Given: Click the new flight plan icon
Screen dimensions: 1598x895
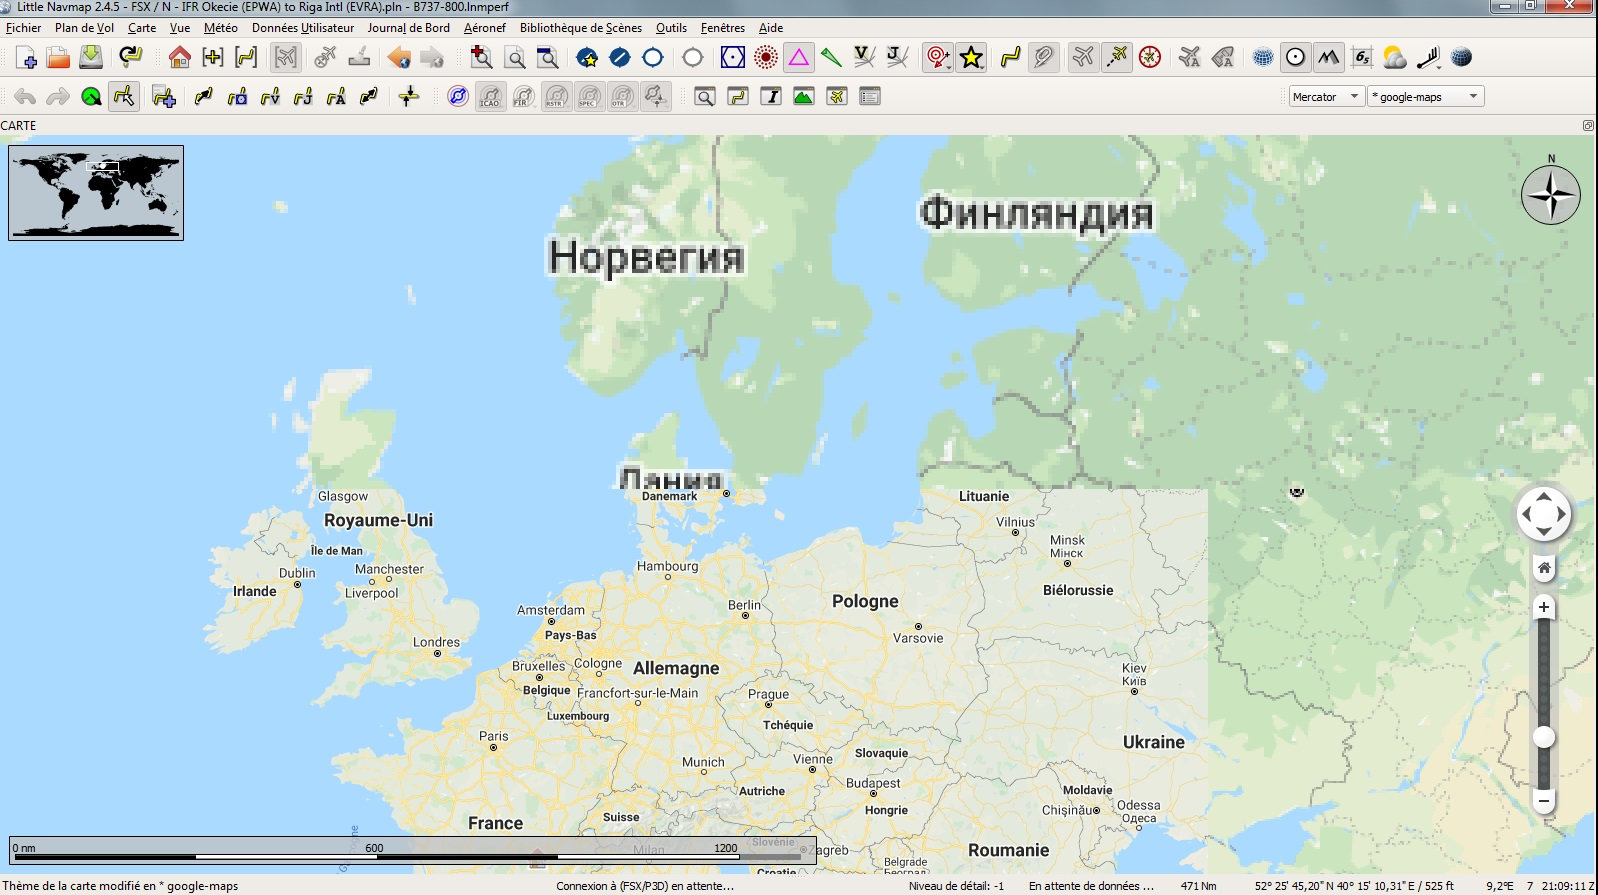Looking at the screenshot, I should (25, 57).
